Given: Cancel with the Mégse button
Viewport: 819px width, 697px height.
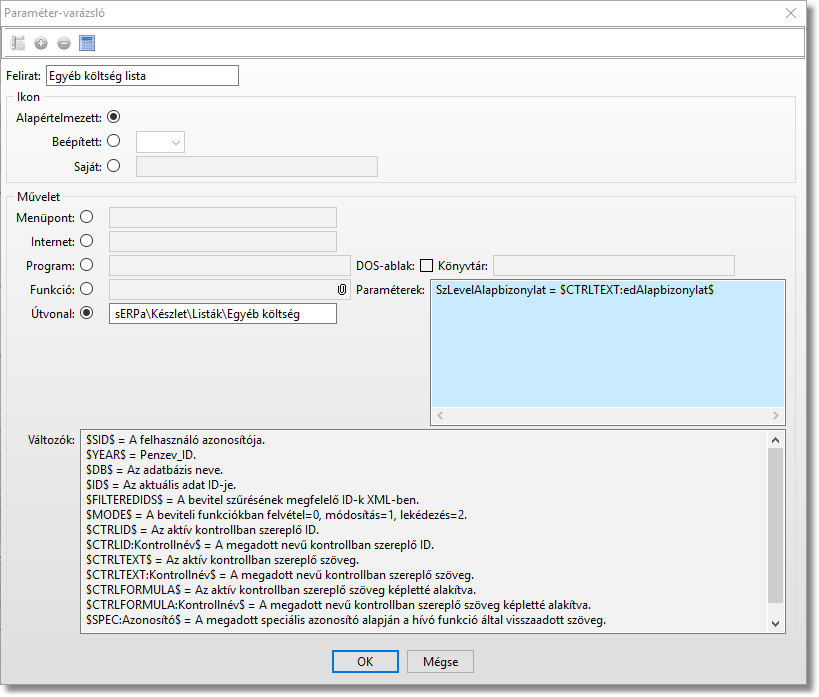Looking at the screenshot, I should pyautogui.click(x=440, y=661).
